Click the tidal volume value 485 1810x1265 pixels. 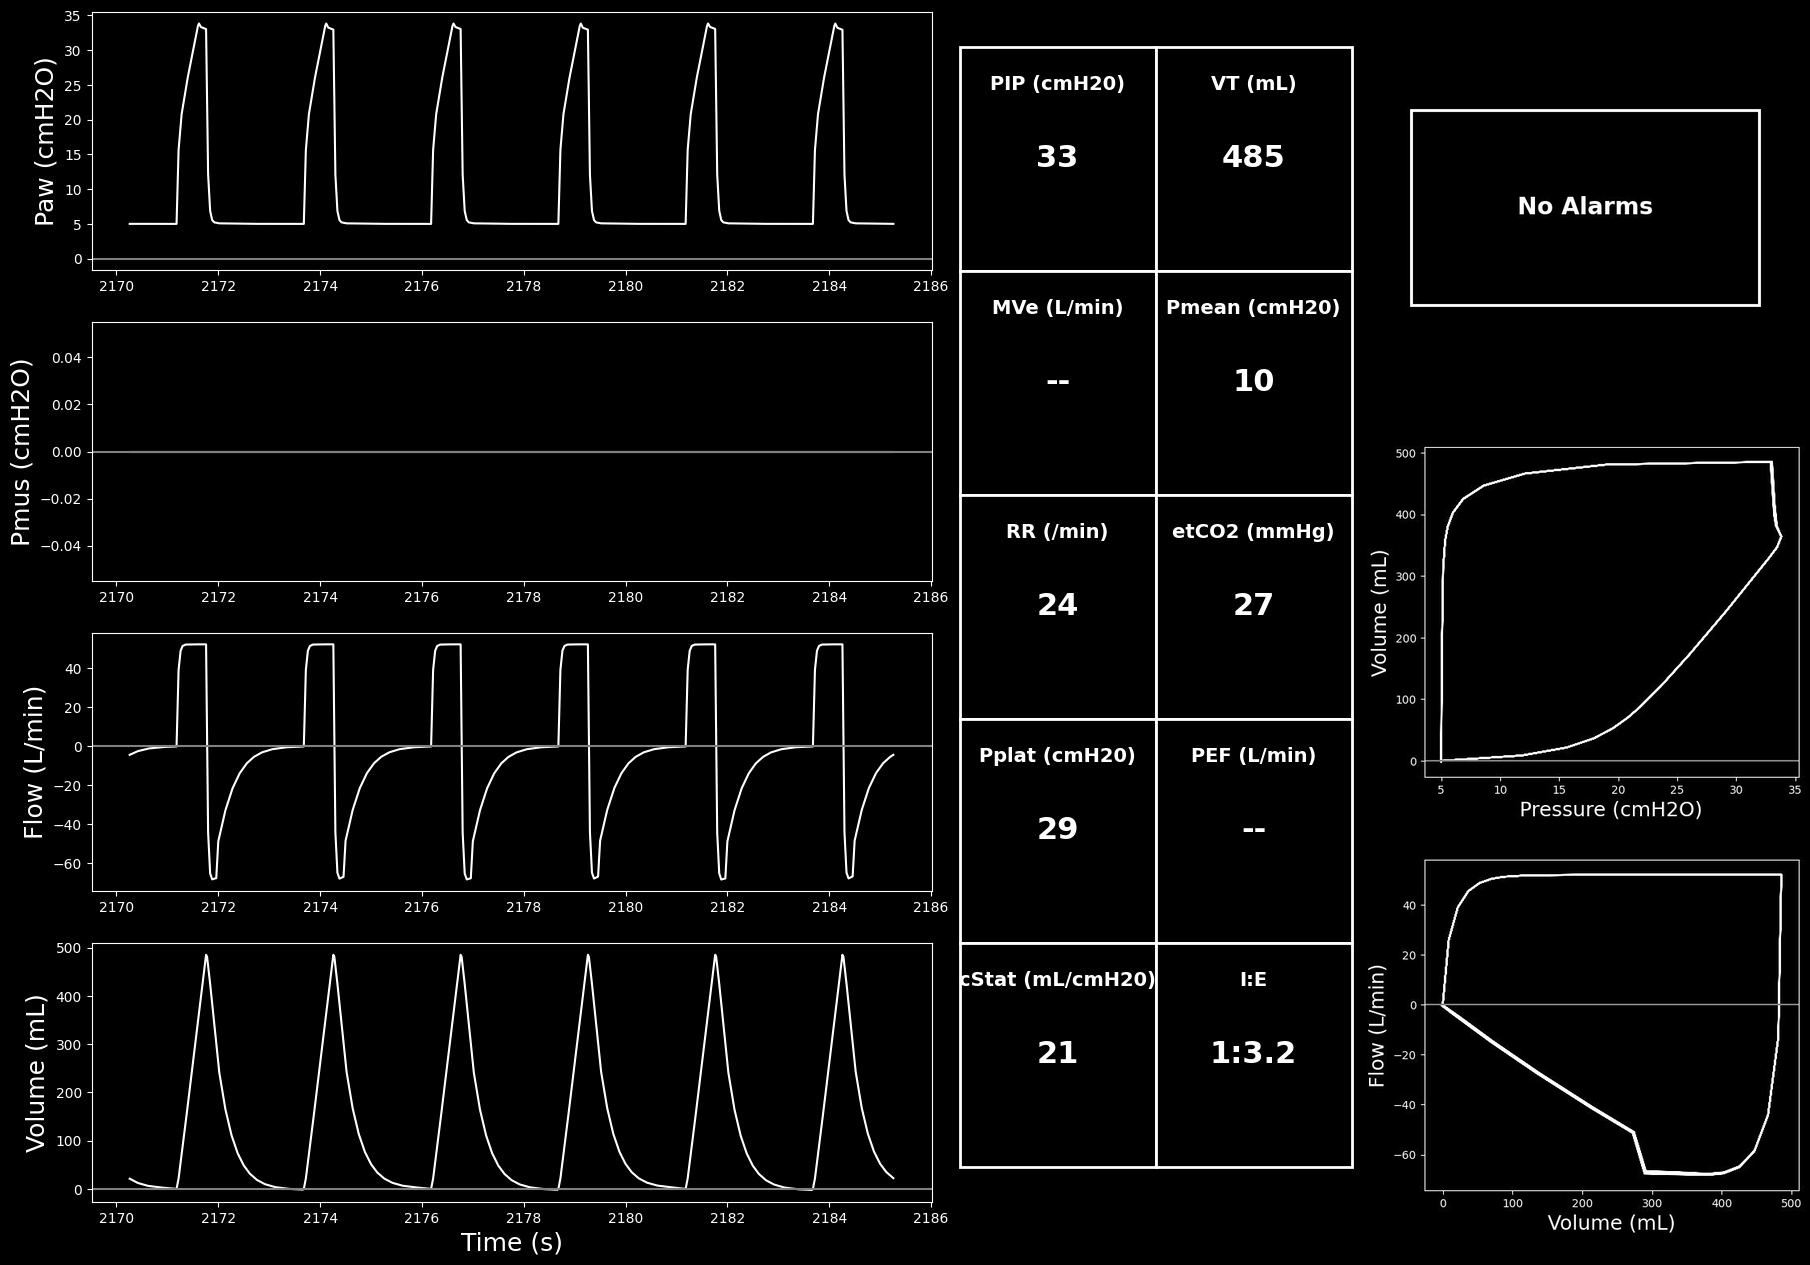click(1253, 157)
